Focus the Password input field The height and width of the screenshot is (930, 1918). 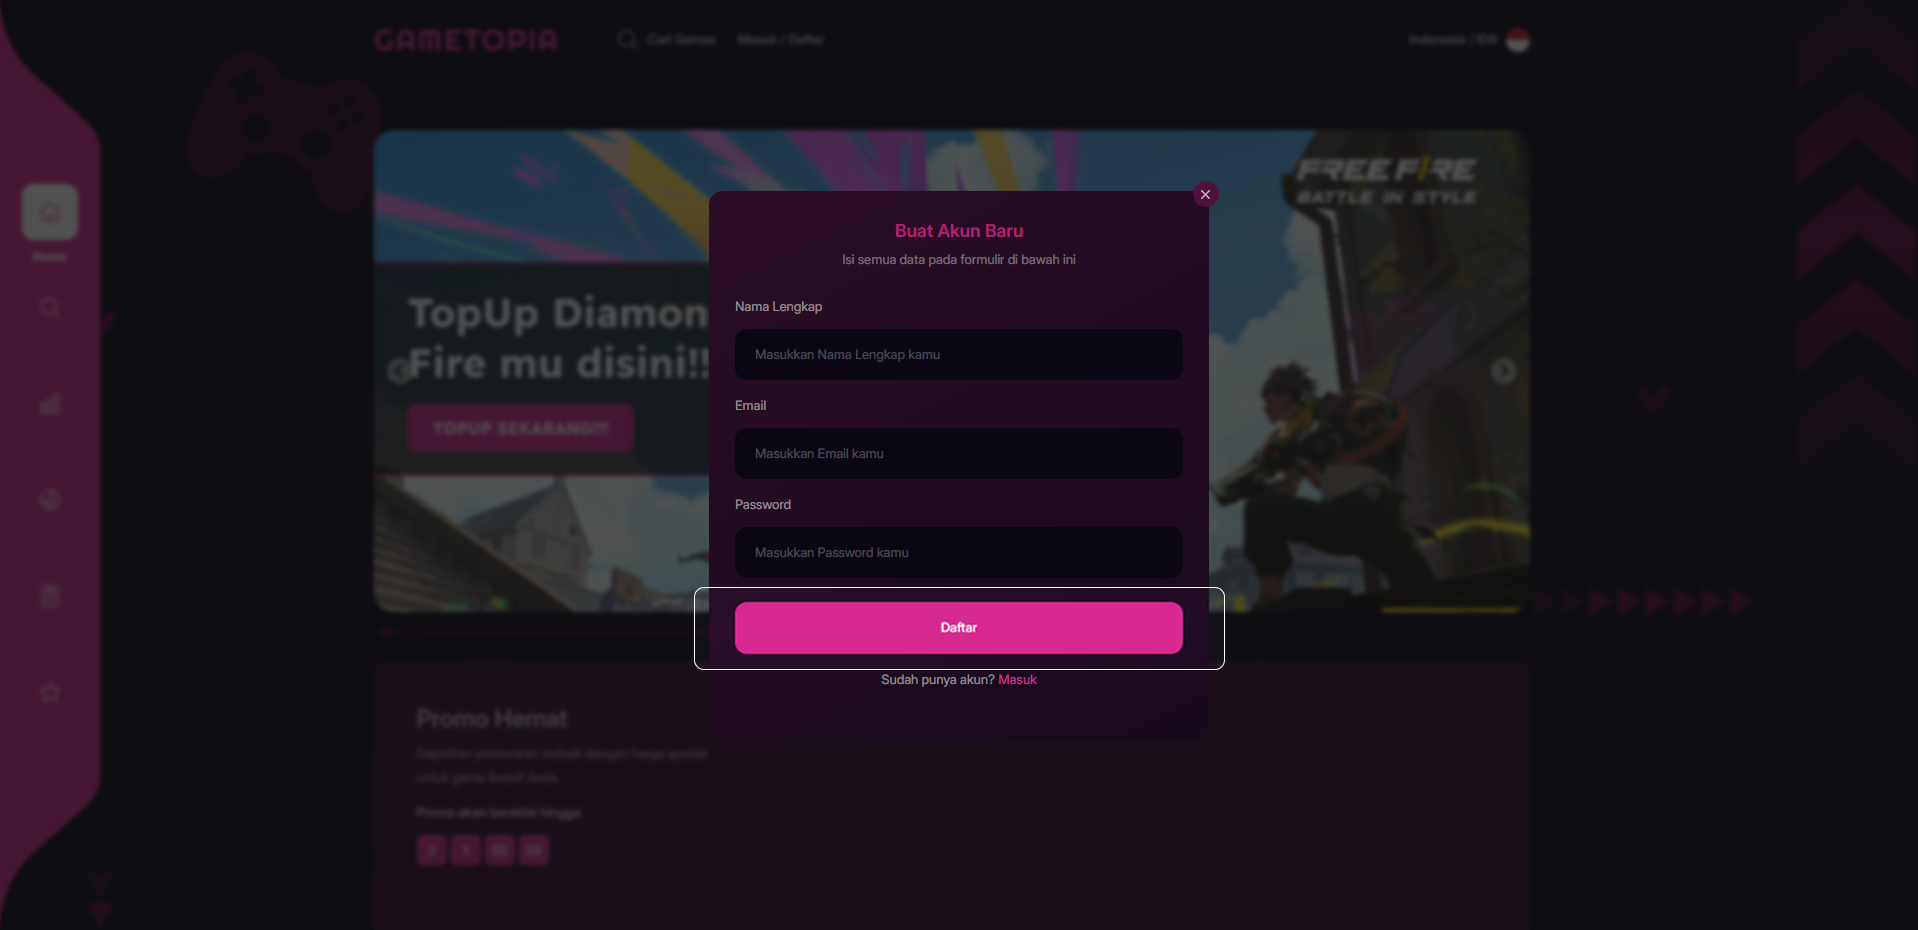pyautogui.click(x=958, y=553)
